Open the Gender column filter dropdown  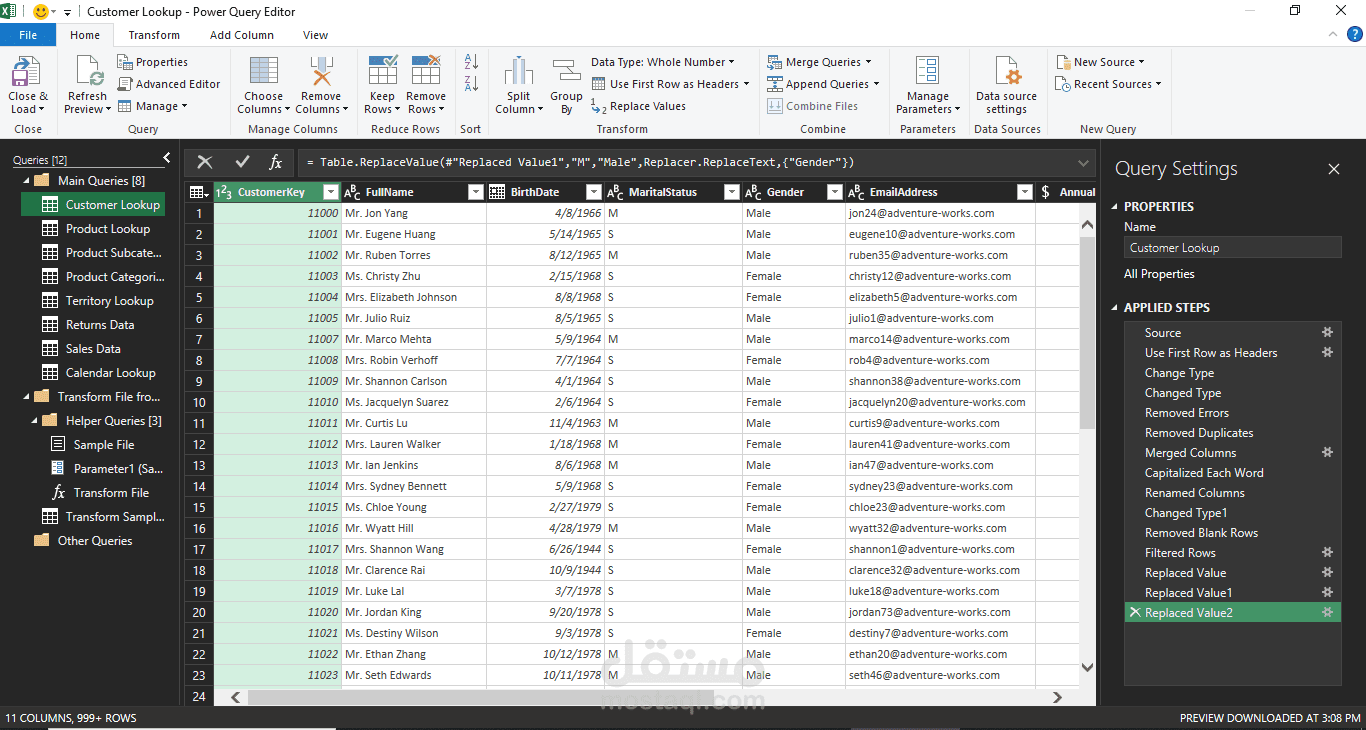[x=832, y=192]
